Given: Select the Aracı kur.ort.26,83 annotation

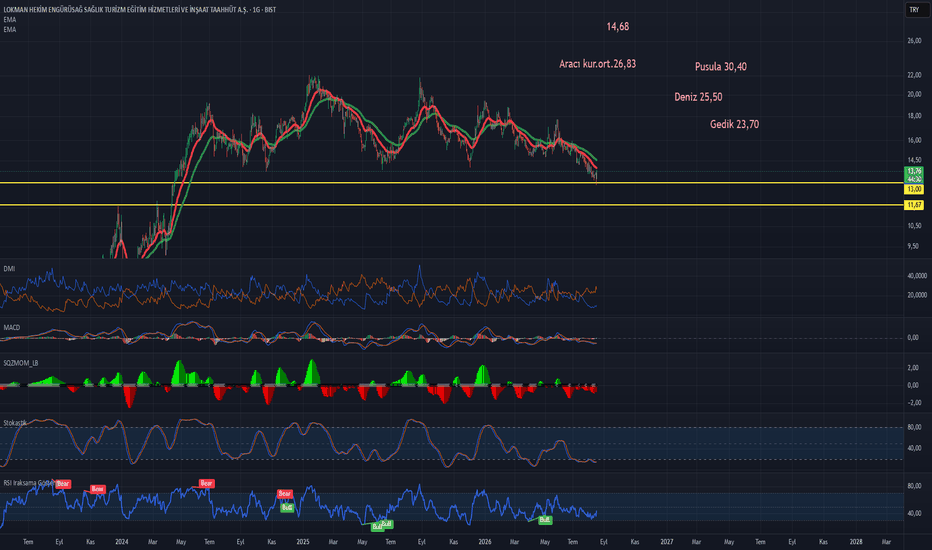Looking at the screenshot, I should pos(597,64).
